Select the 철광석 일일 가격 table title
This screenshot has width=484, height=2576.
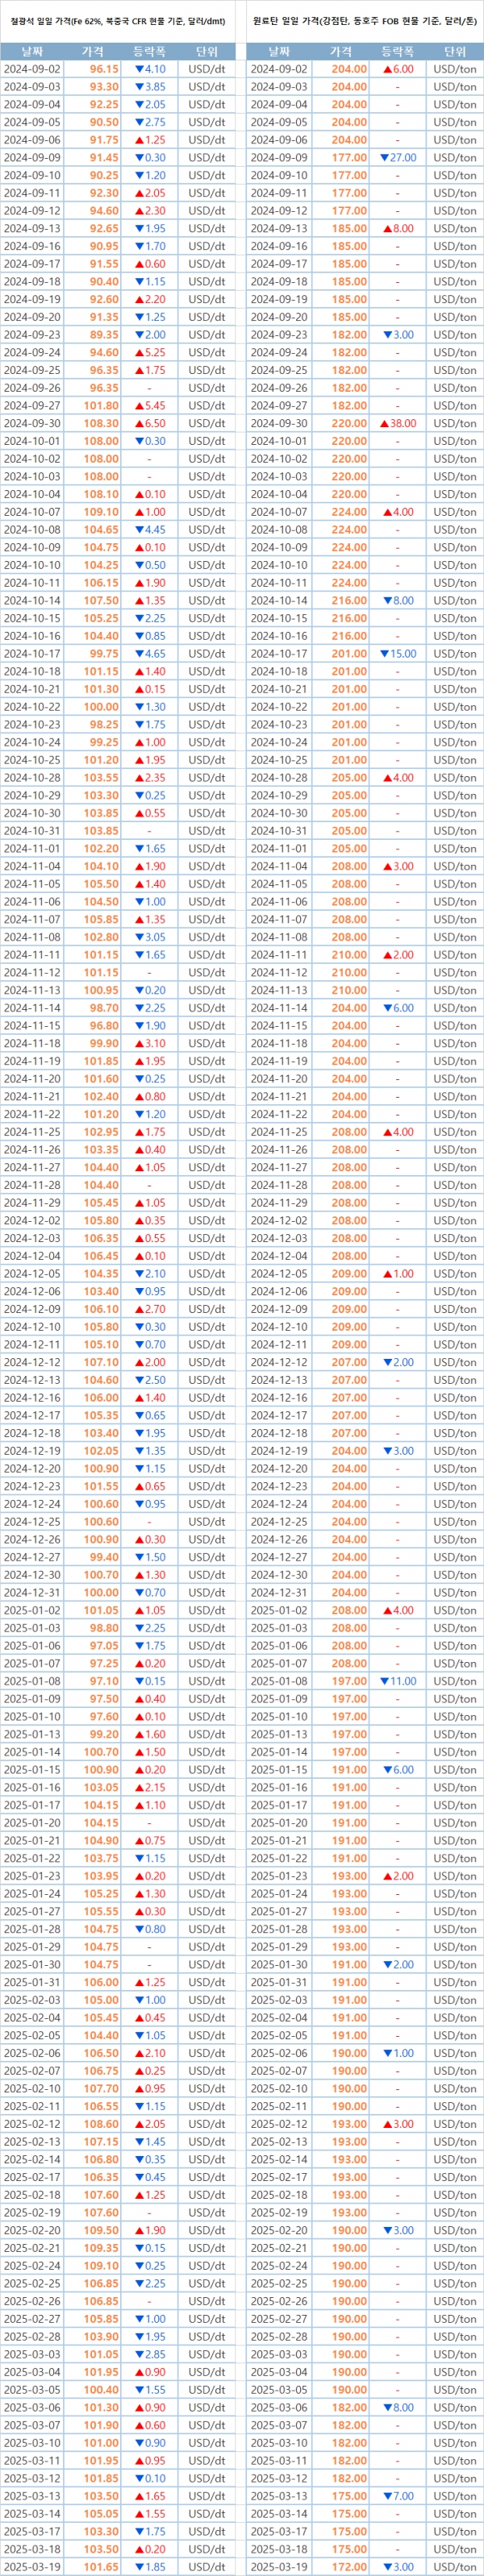click(x=118, y=20)
